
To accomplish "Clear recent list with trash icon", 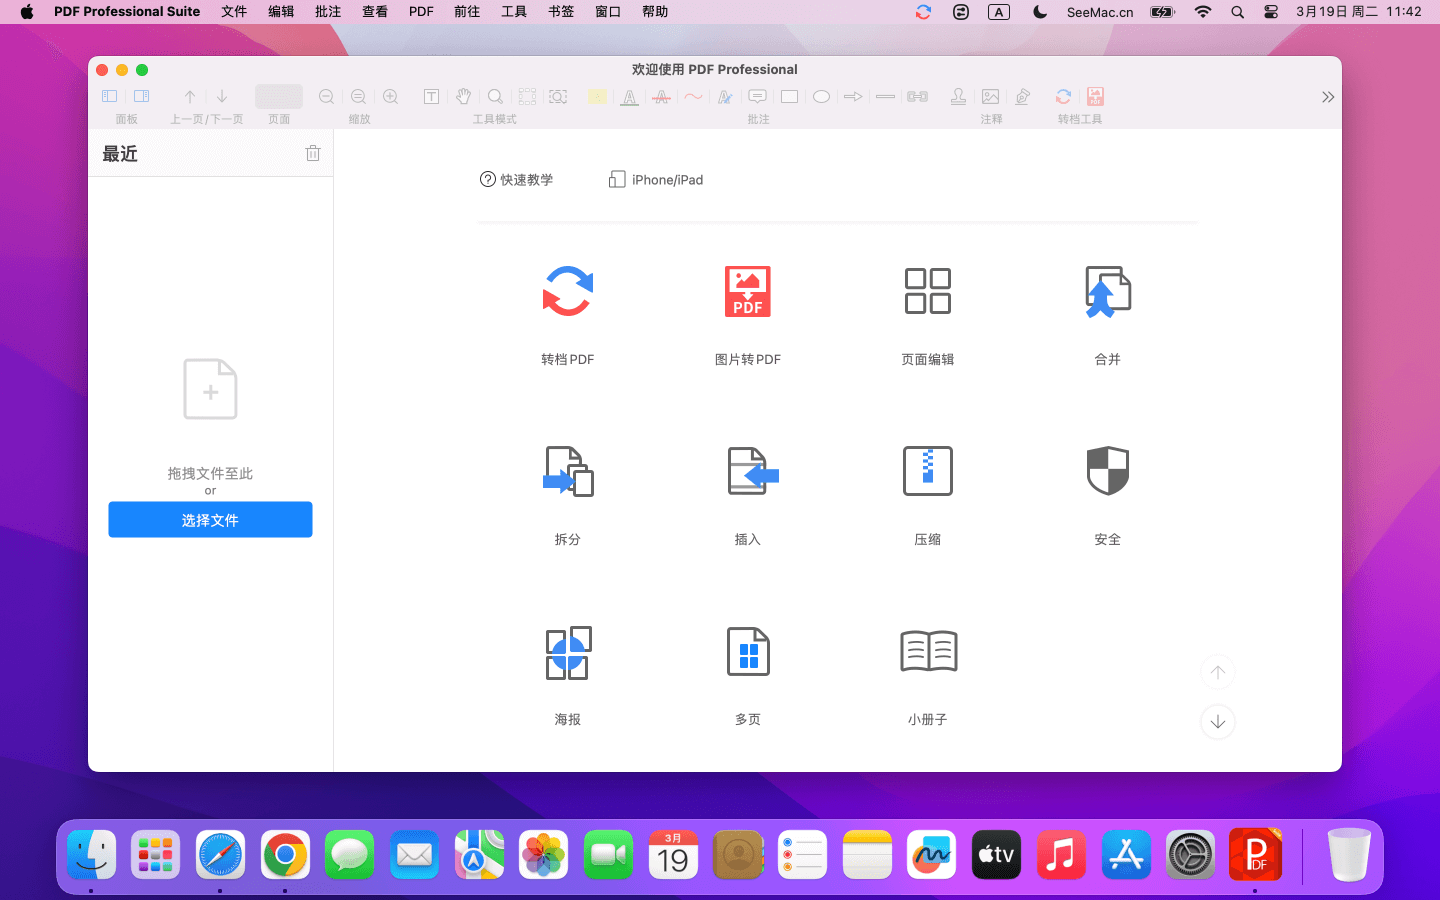I will coord(313,153).
